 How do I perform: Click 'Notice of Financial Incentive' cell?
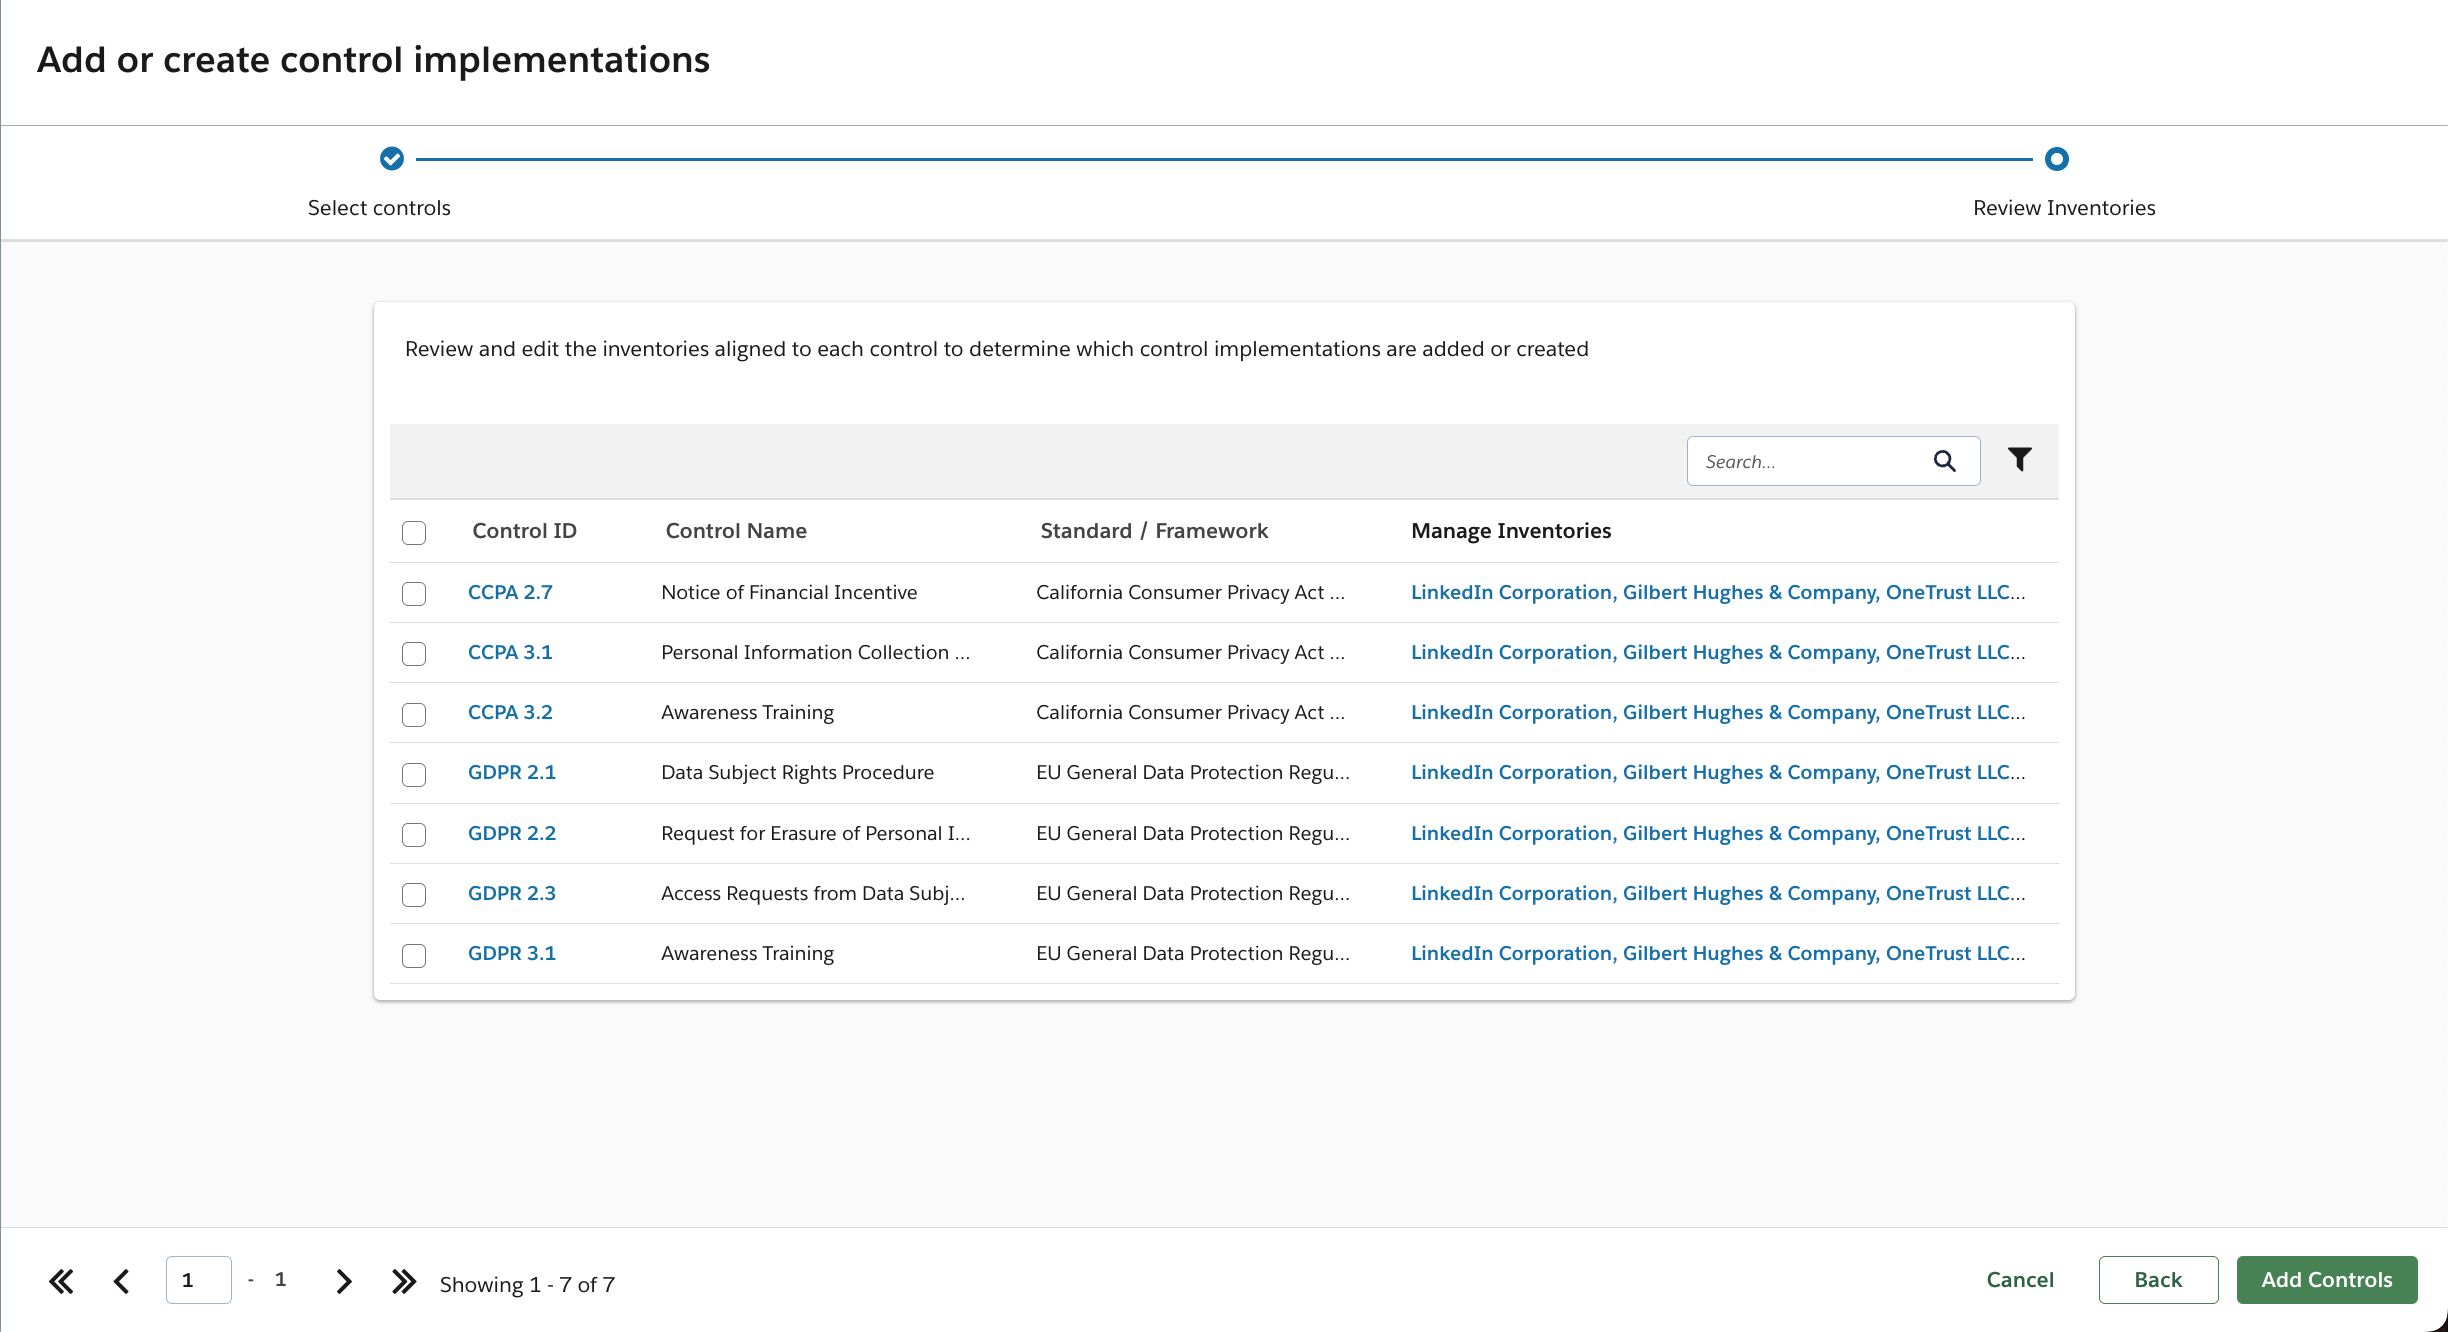[x=789, y=592]
